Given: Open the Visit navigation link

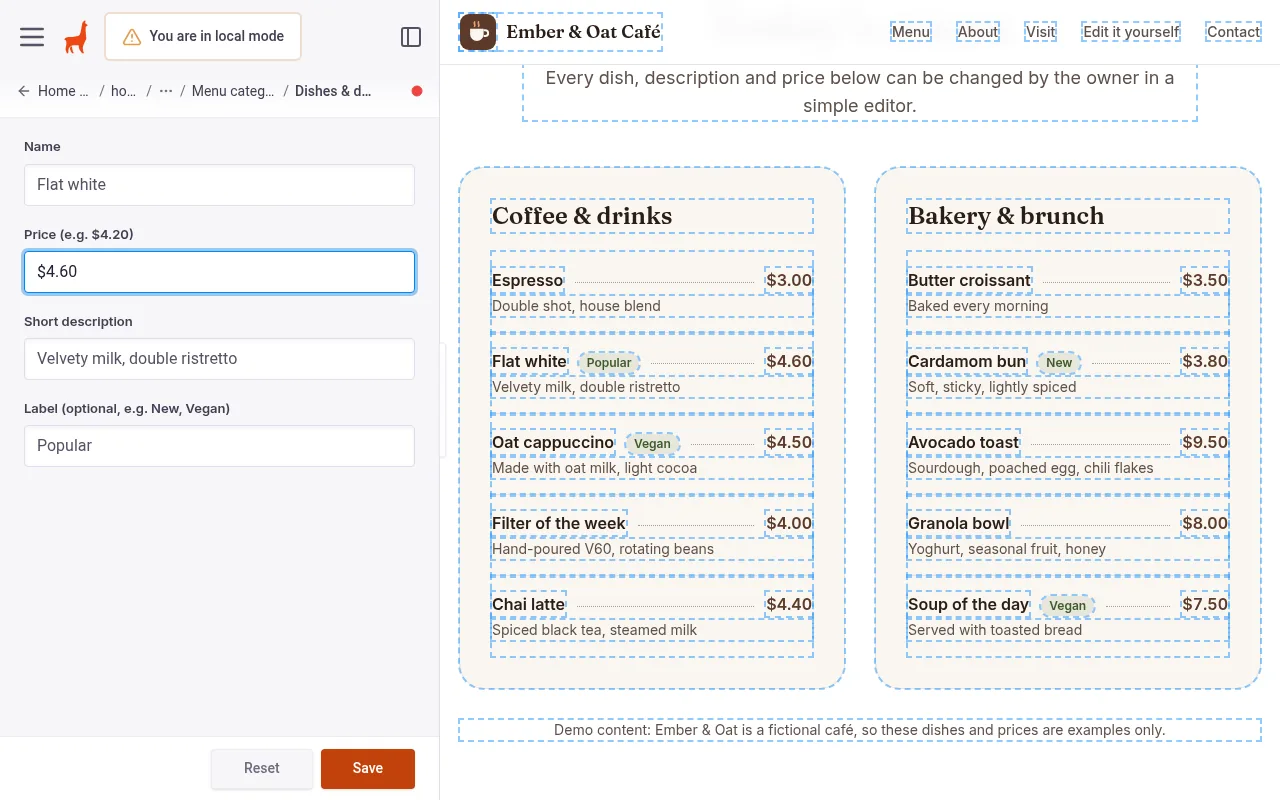Looking at the screenshot, I should pyautogui.click(x=1040, y=32).
